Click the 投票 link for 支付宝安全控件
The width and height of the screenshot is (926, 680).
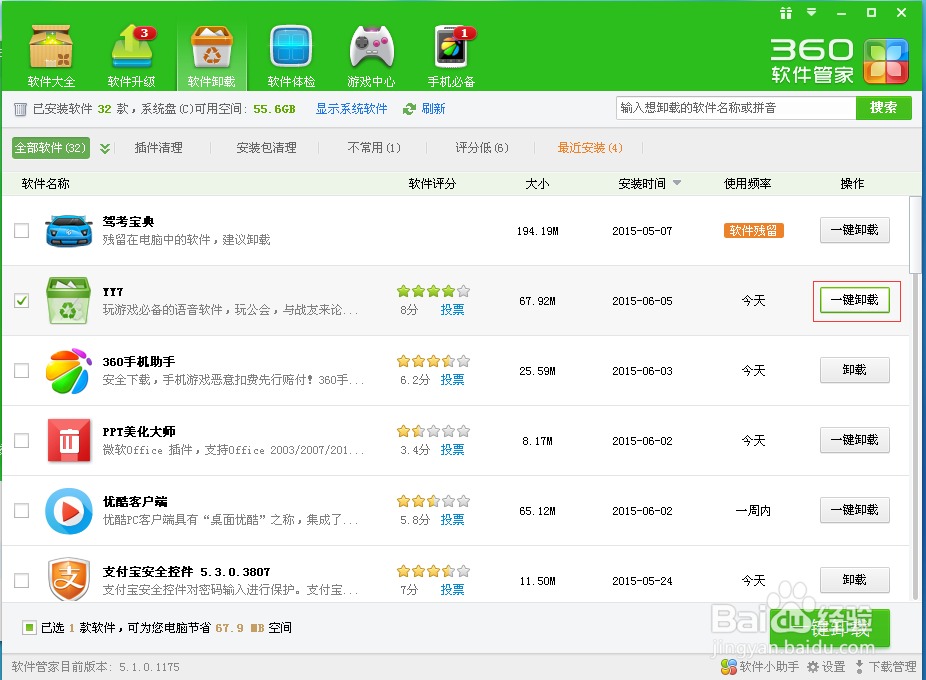coord(452,590)
